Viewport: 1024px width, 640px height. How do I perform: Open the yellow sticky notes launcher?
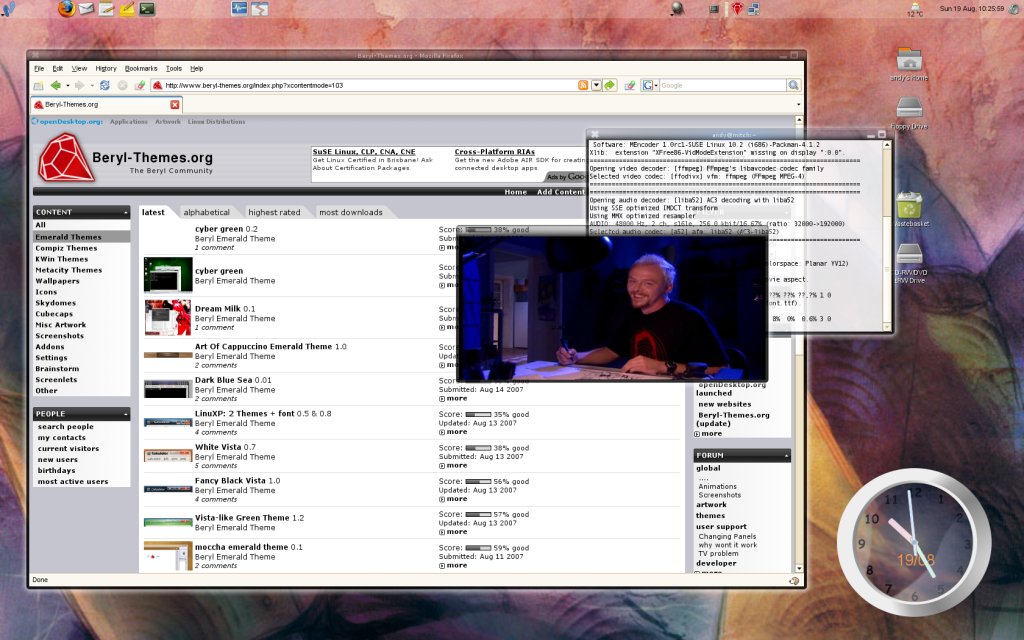click(127, 9)
